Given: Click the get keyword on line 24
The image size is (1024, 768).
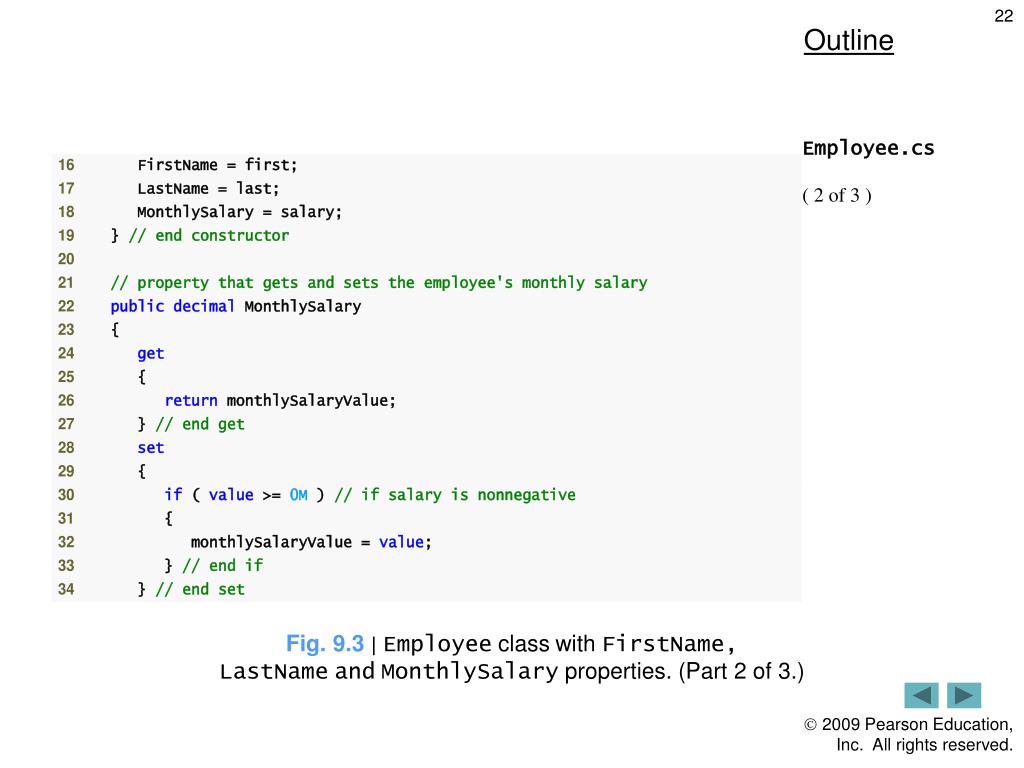Looking at the screenshot, I should [x=151, y=354].
